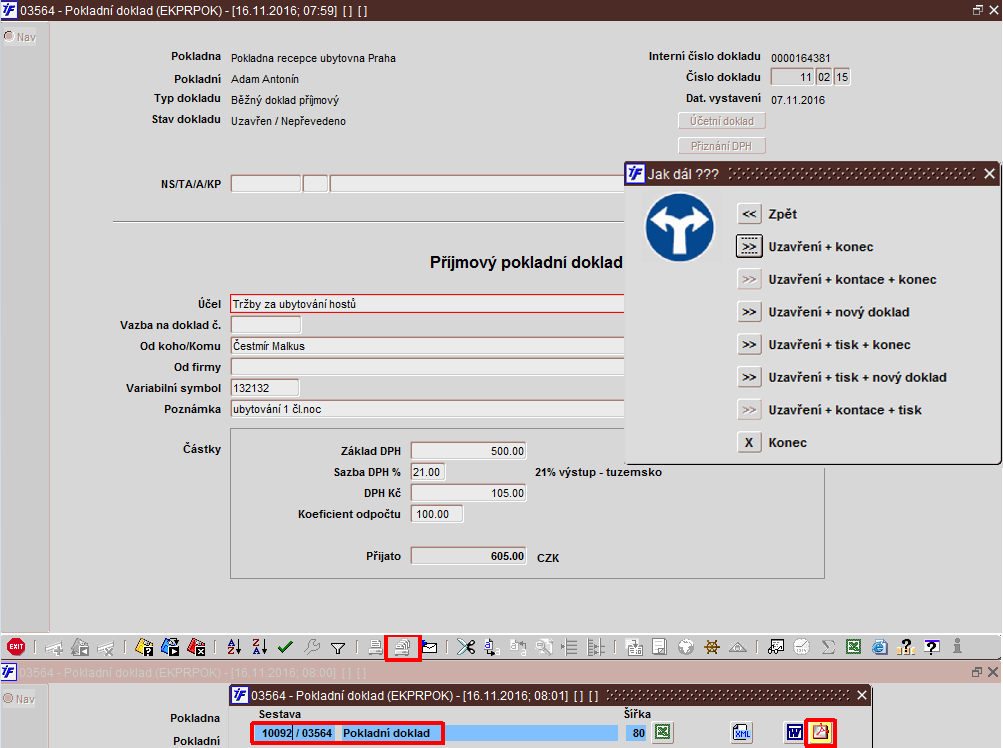This screenshot has width=1003, height=748.
Task: Click the green Excel export toolbar icon
Action: coord(853,648)
